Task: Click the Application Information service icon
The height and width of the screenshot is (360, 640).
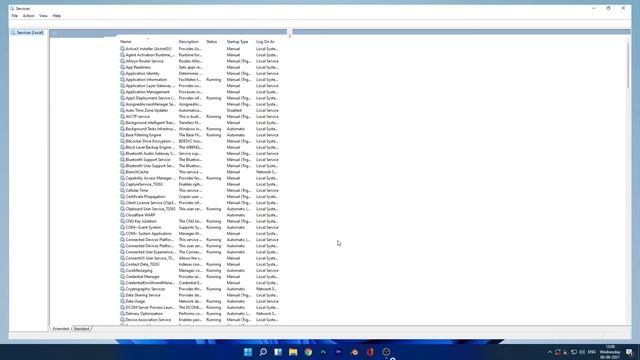Action: [122, 80]
